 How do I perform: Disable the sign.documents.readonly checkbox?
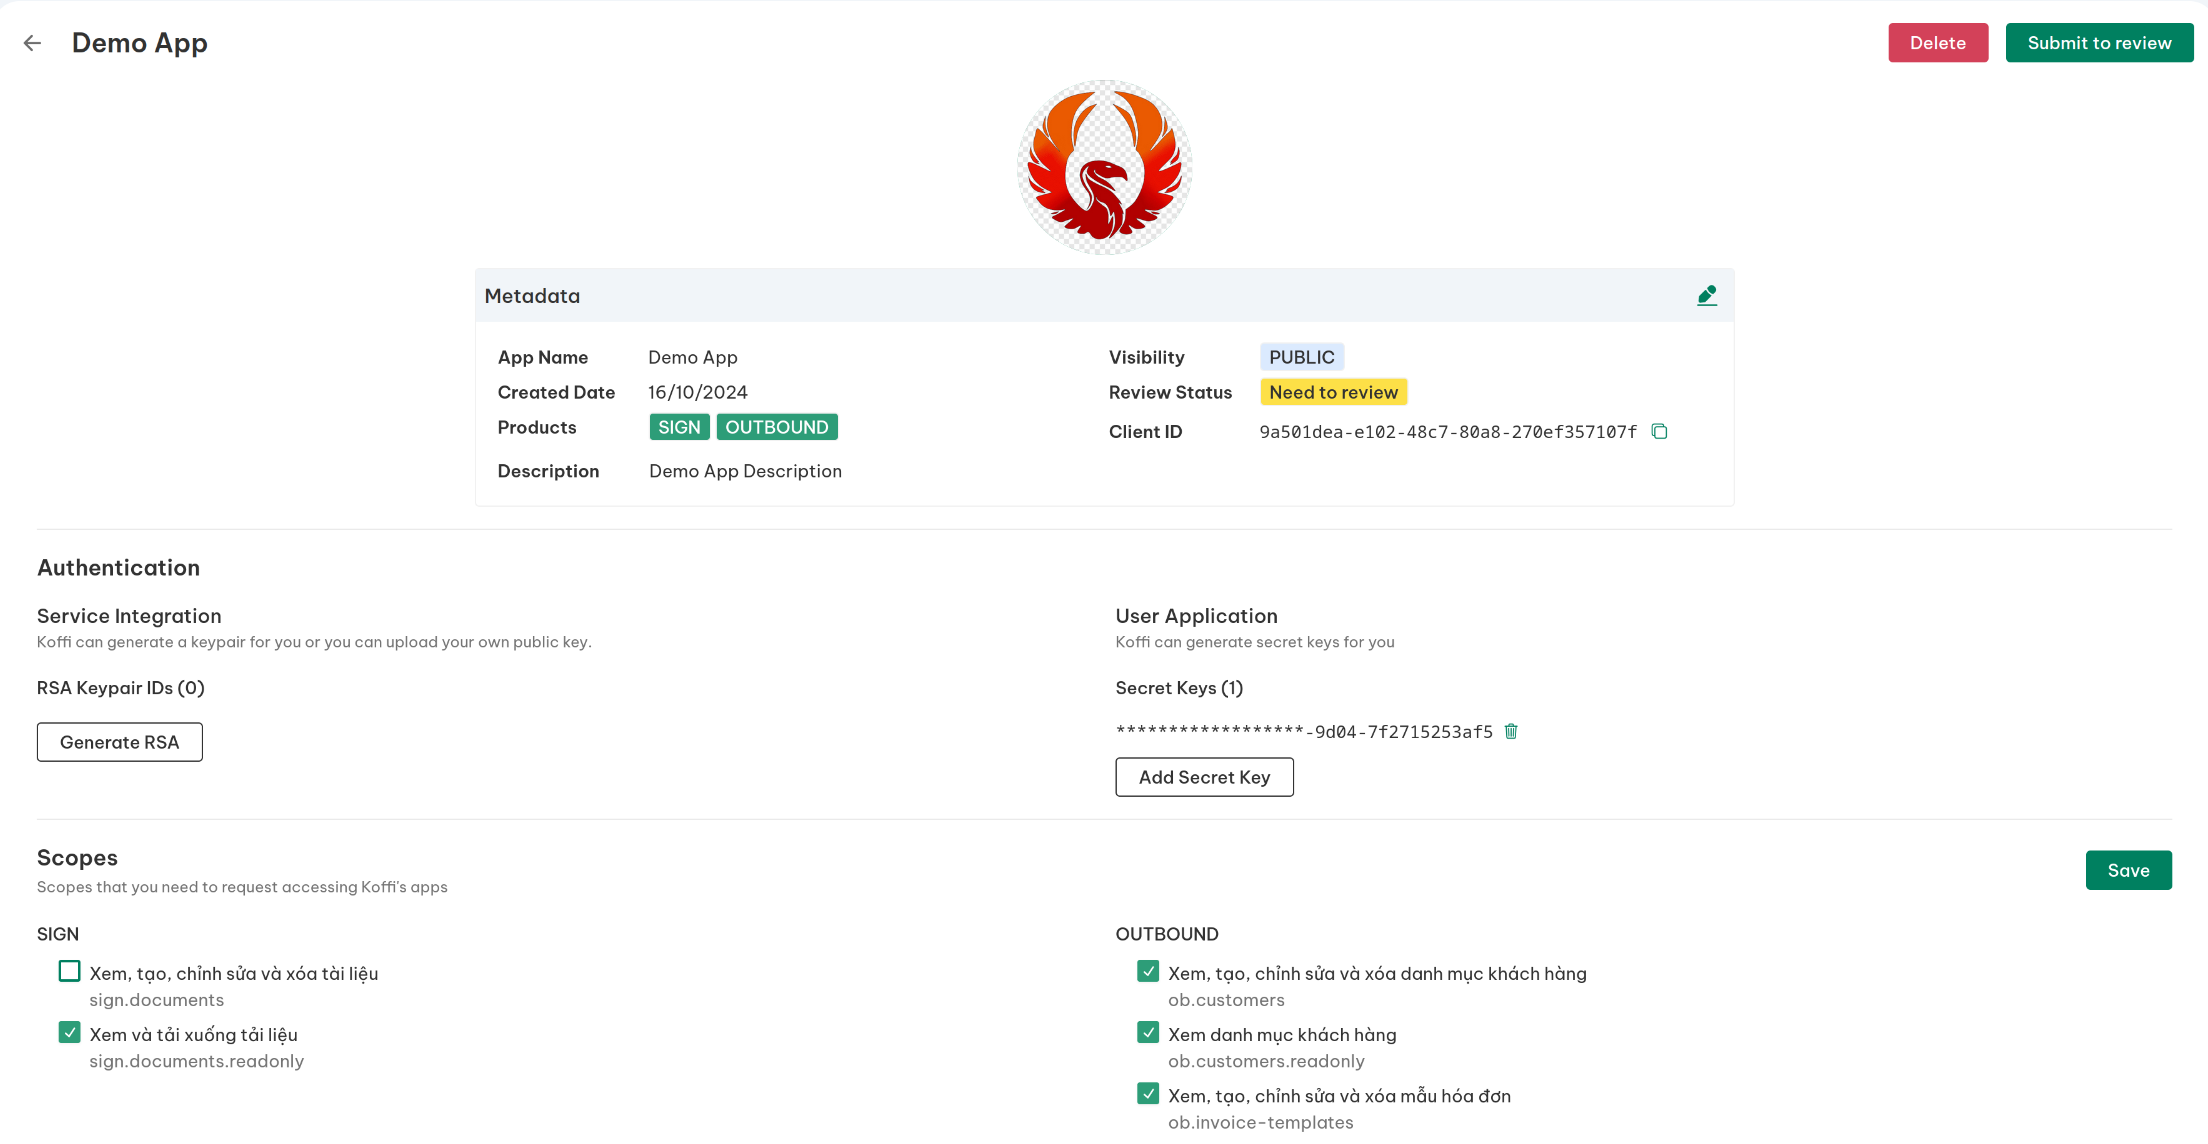(70, 1033)
